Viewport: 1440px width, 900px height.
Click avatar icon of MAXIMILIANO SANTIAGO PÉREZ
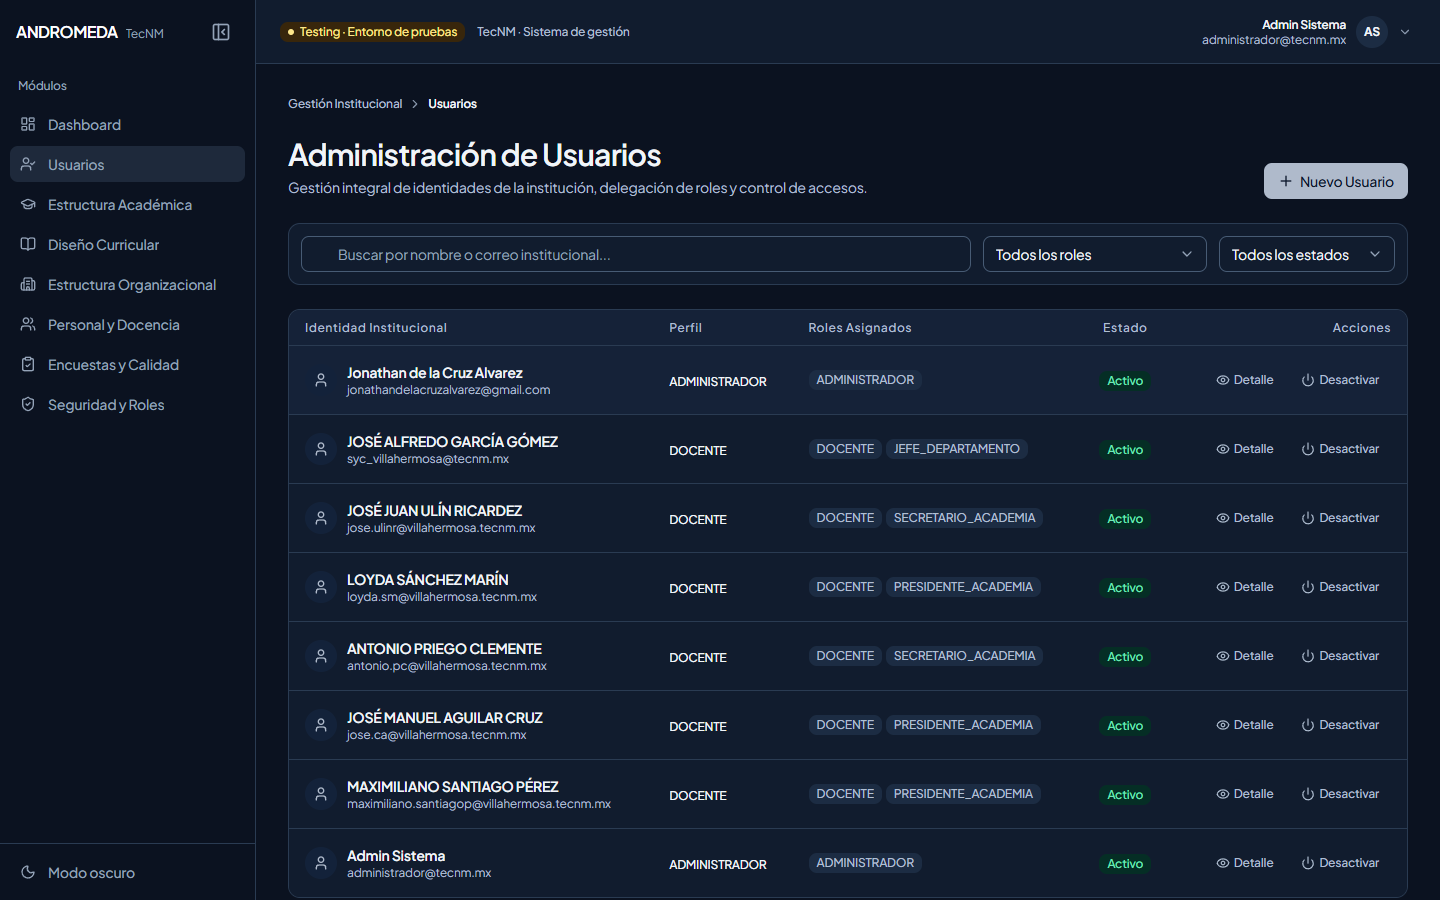click(321, 794)
